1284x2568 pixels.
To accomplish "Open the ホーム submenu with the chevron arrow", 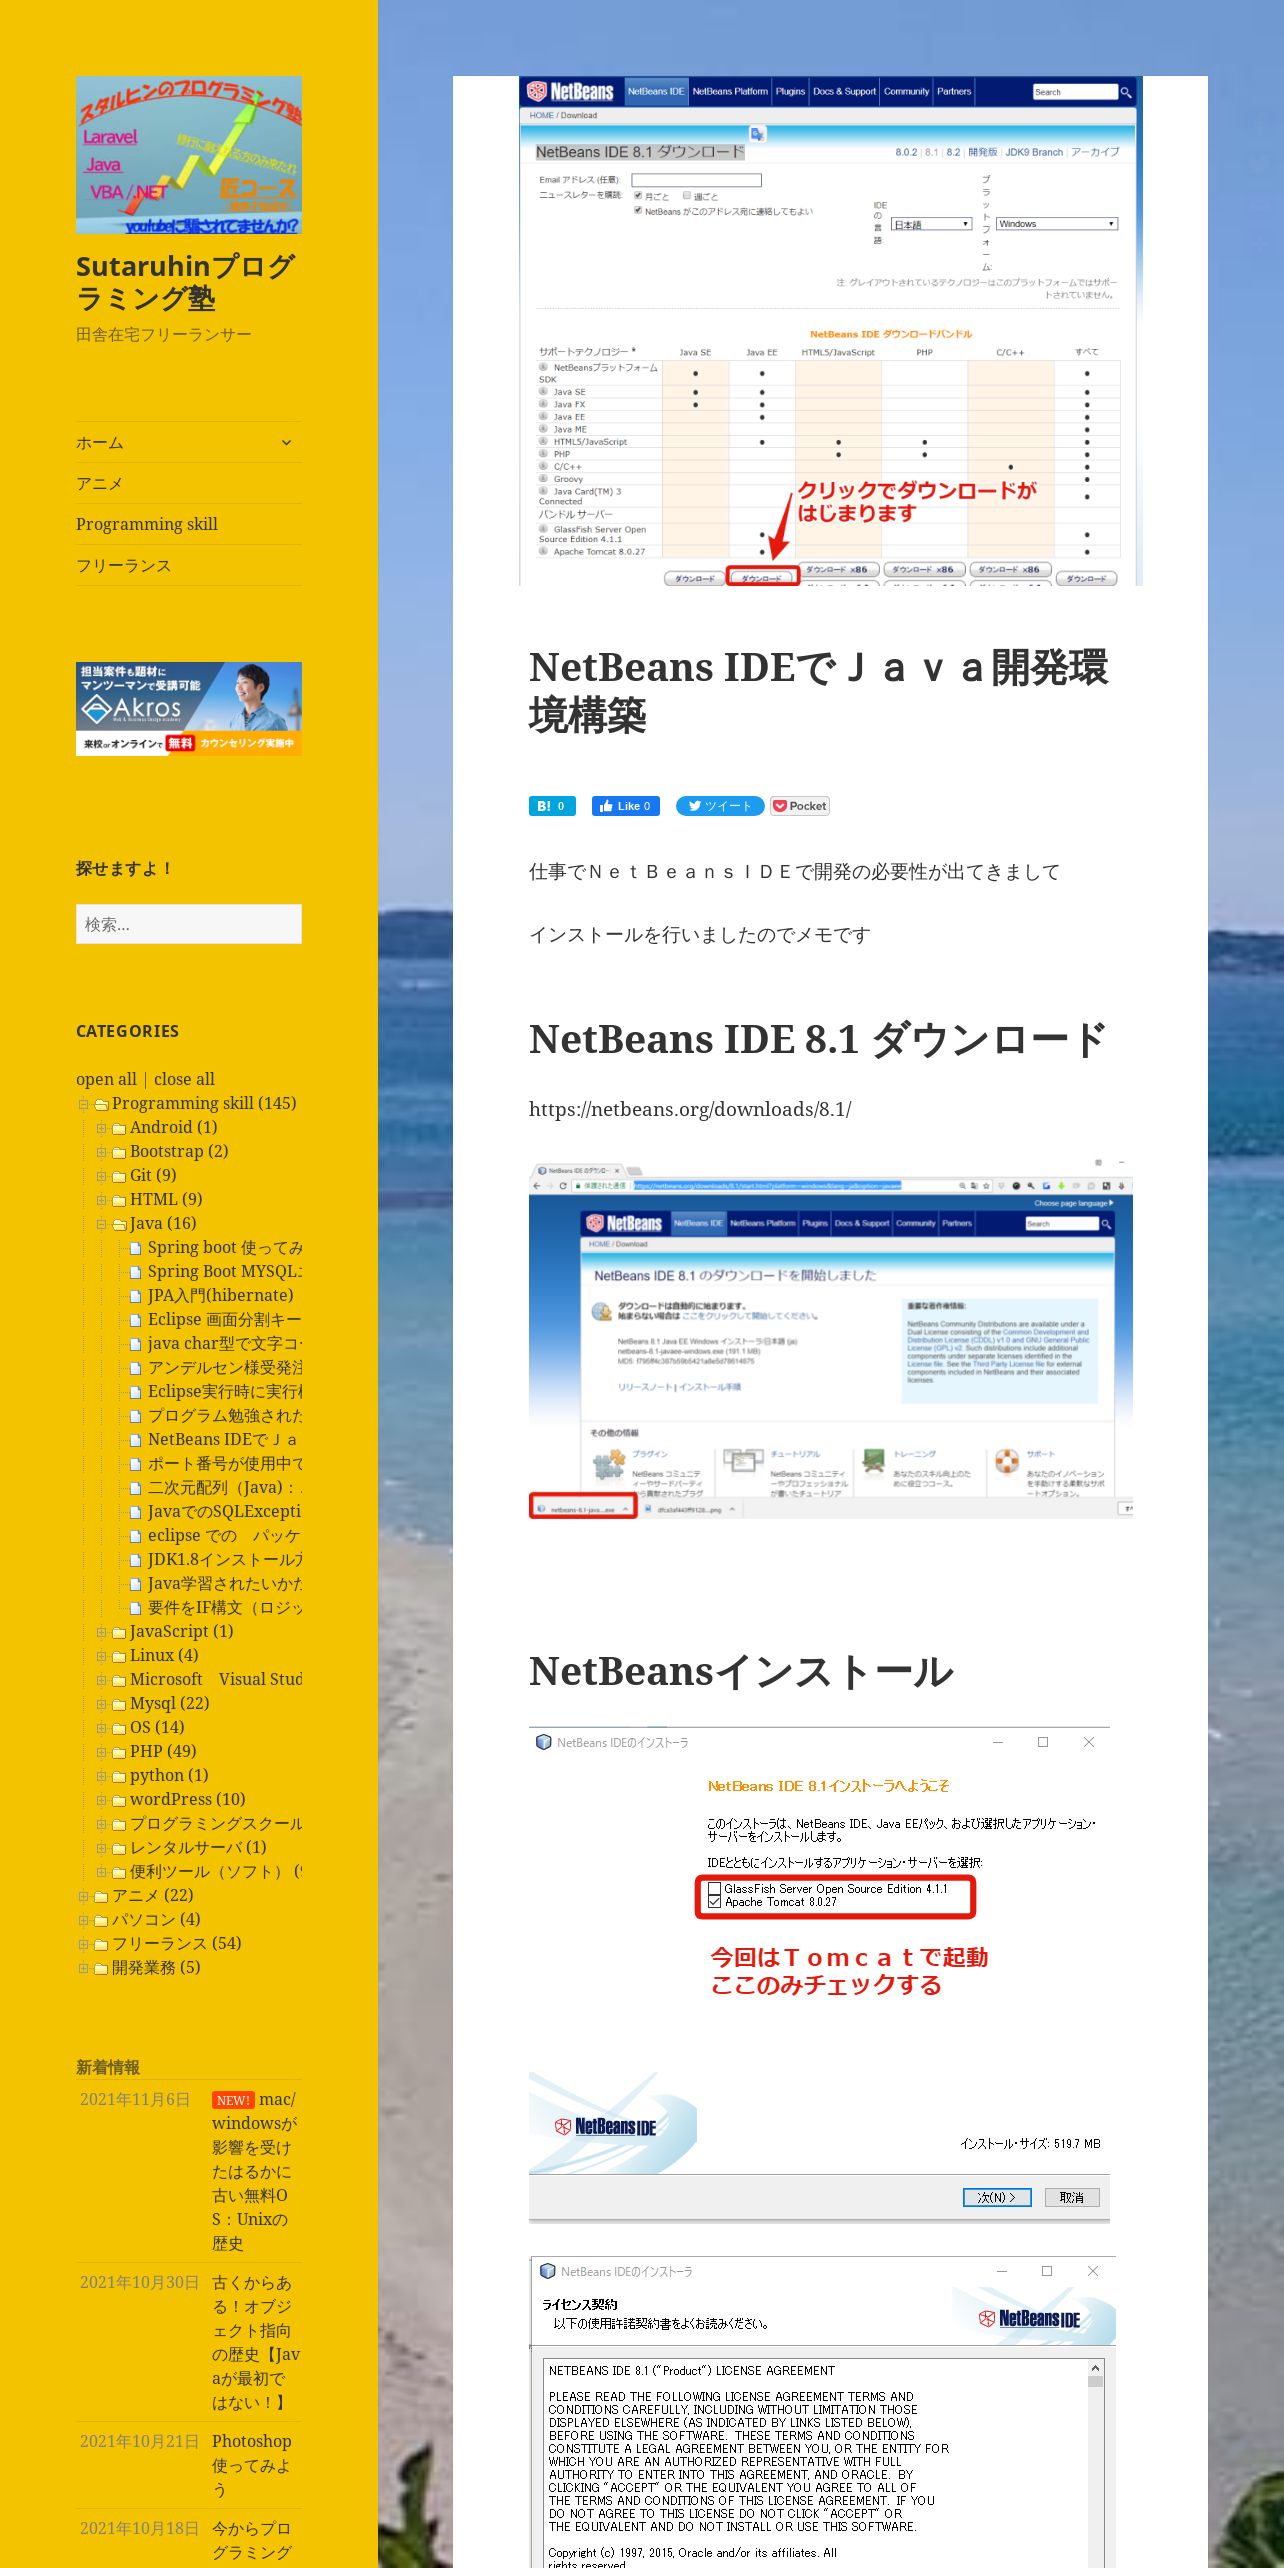I will pos(286,442).
